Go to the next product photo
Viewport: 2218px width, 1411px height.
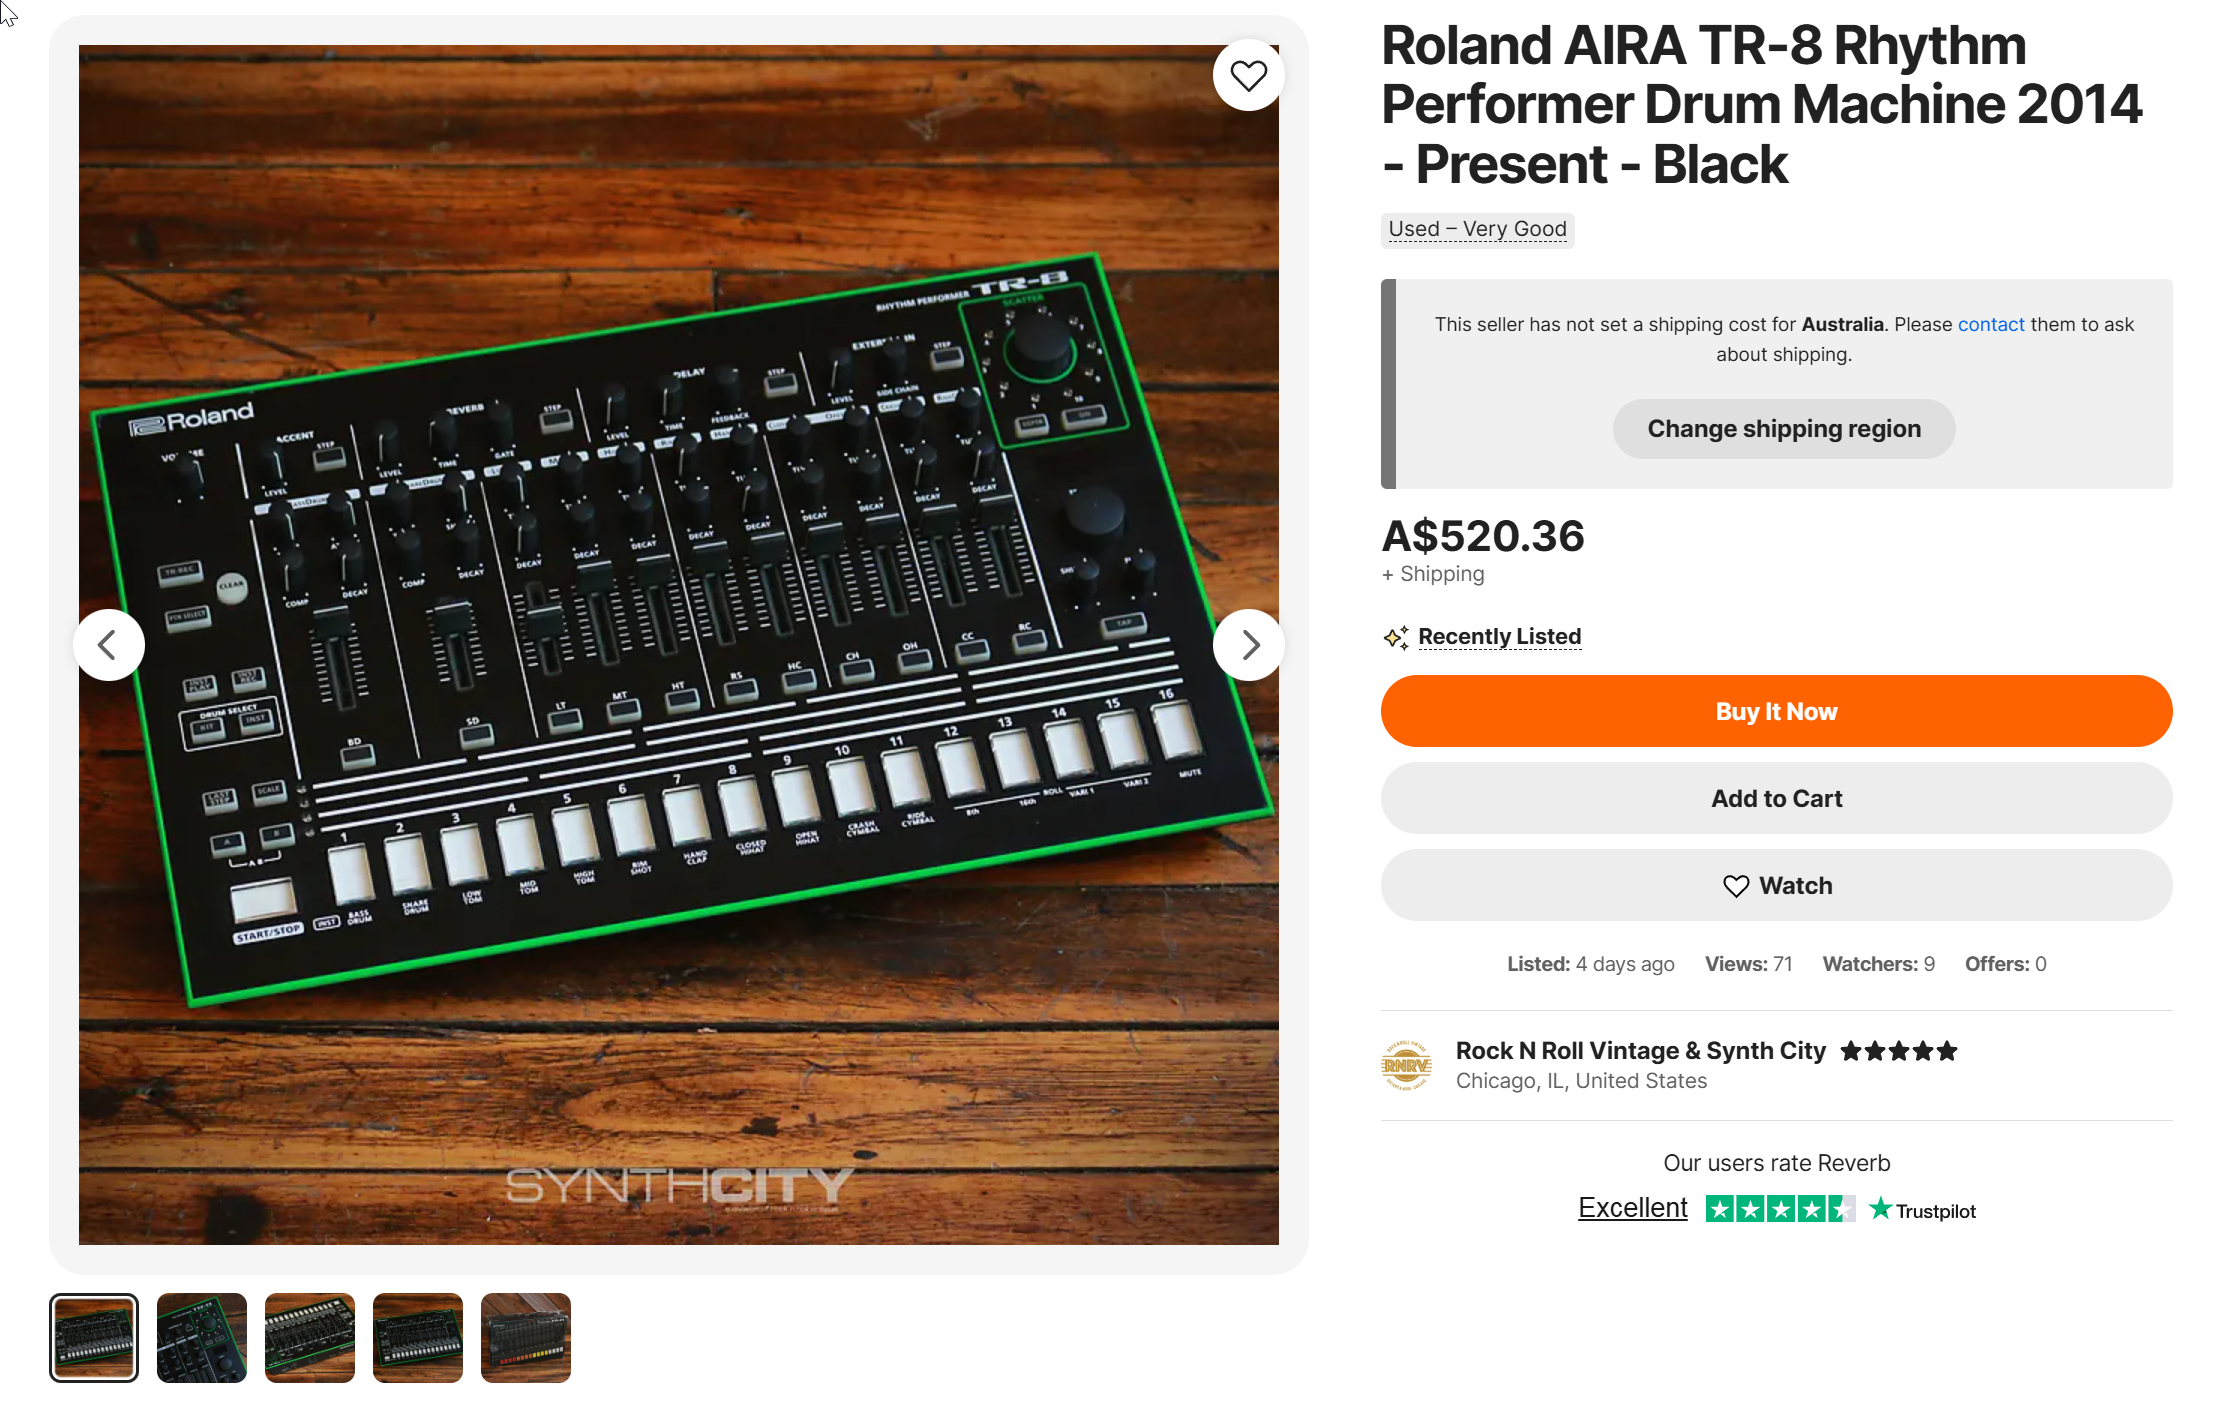tap(1248, 645)
